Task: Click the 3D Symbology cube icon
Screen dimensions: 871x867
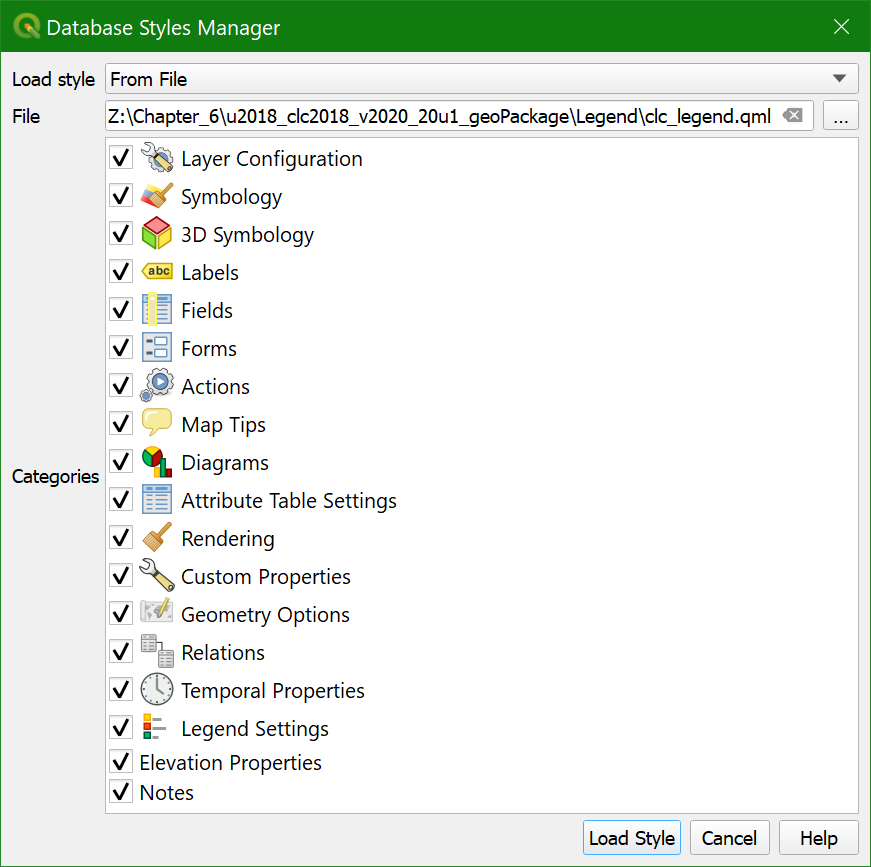Action: 157,233
